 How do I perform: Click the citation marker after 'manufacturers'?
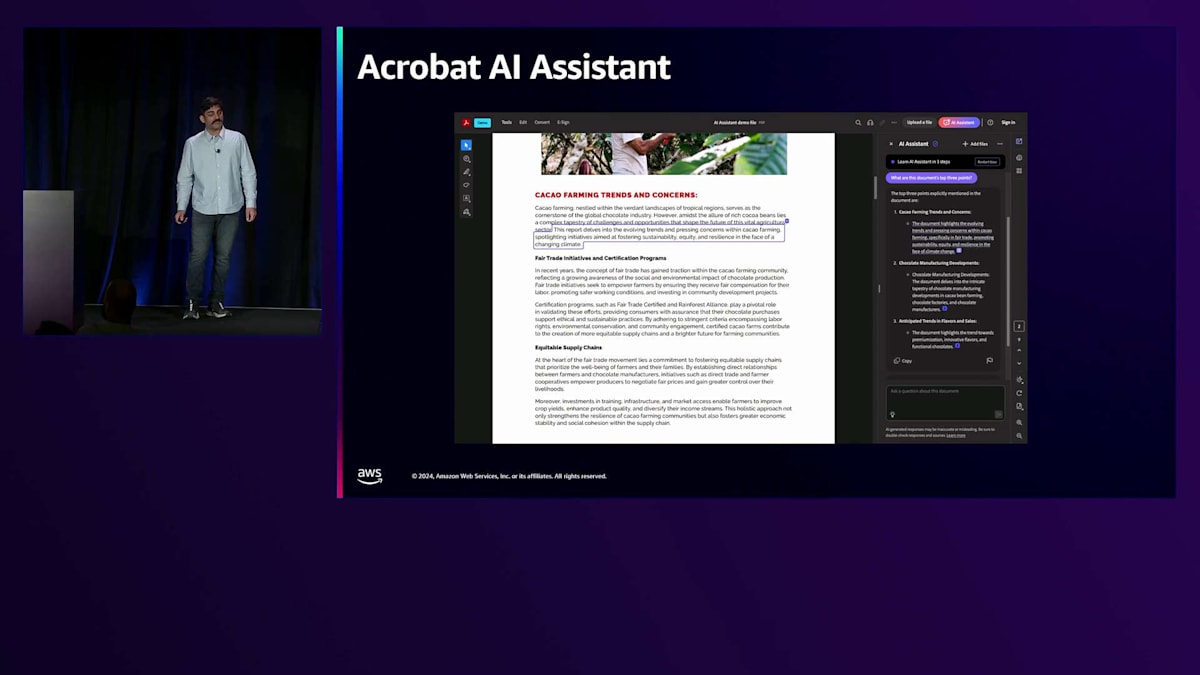coord(944,309)
